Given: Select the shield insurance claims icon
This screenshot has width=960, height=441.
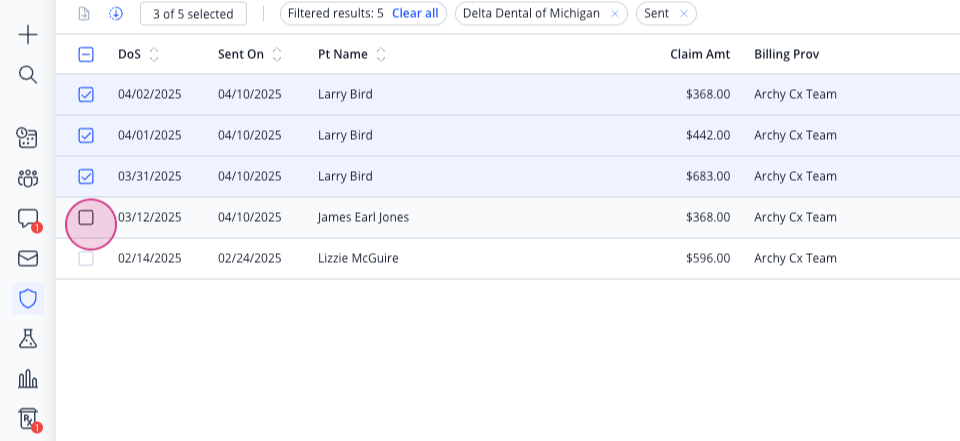Looking at the screenshot, I should tap(28, 299).
